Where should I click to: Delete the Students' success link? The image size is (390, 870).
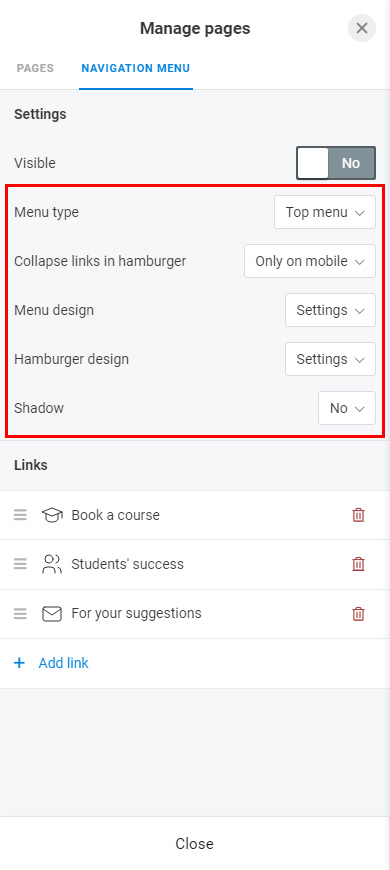pos(358,564)
